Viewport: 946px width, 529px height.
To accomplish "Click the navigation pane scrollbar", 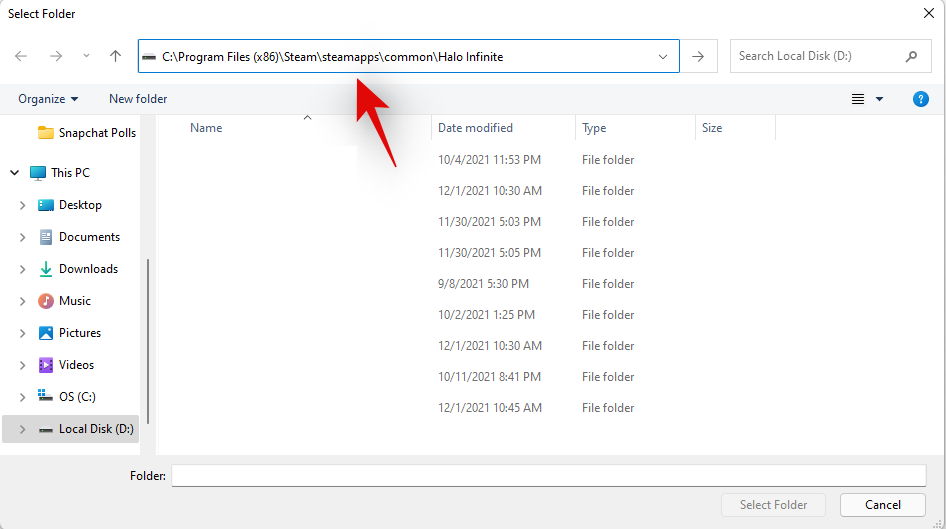I will pyautogui.click(x=148, y=340).
